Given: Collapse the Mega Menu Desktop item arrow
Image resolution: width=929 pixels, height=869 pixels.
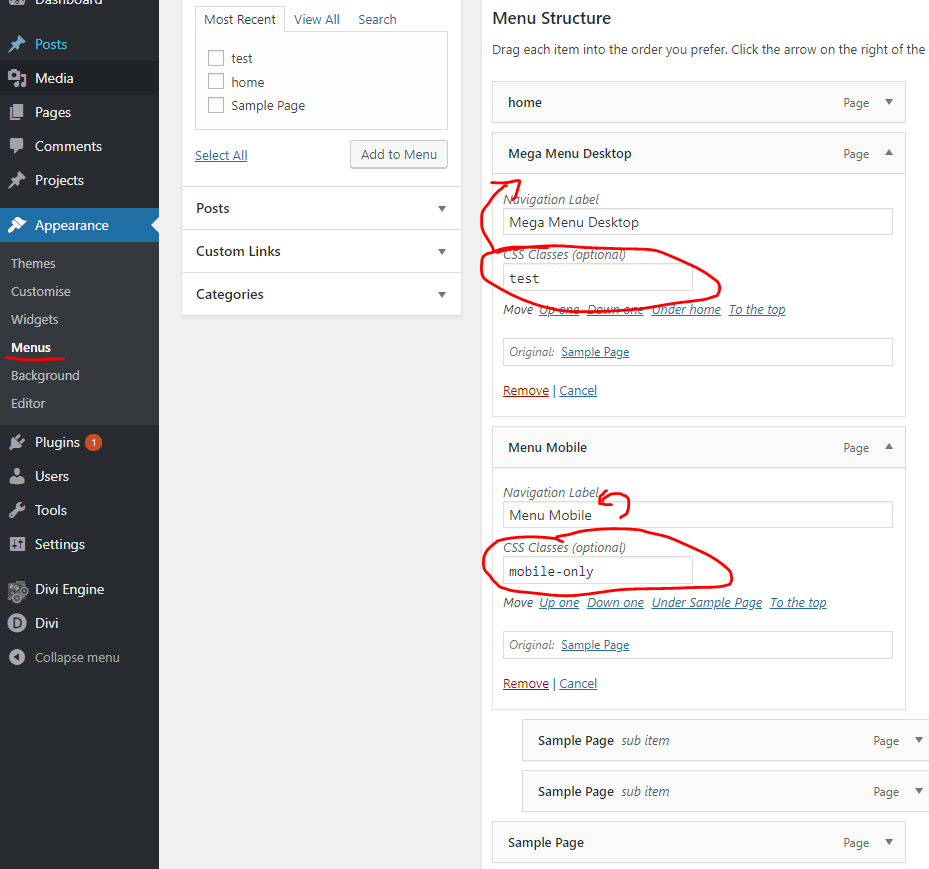Looking at the screenshot, I should 889,153.
